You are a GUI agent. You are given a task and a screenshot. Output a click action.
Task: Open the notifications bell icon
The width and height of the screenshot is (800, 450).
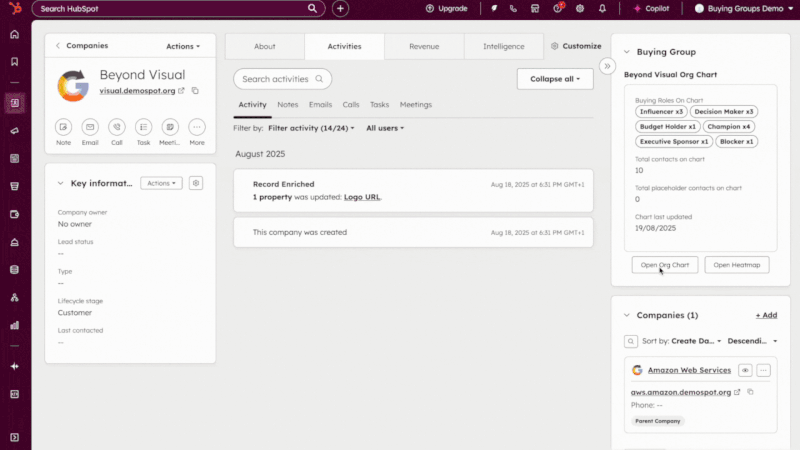pos(602,8)
